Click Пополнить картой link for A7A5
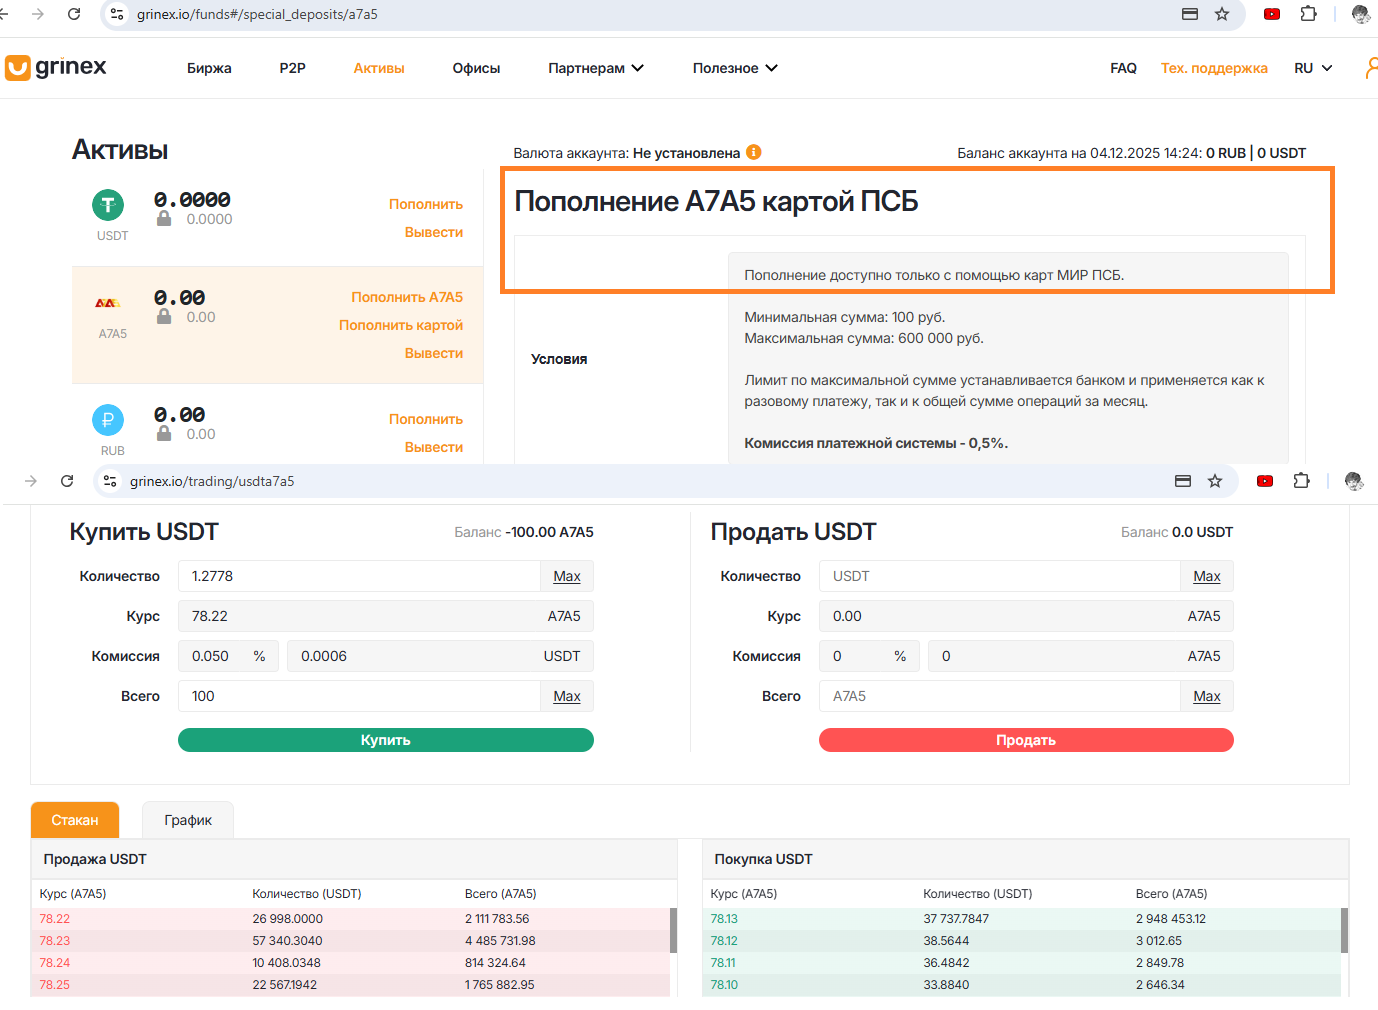The height and width of the screenshot is (1010, 1378). pos(401,325)
